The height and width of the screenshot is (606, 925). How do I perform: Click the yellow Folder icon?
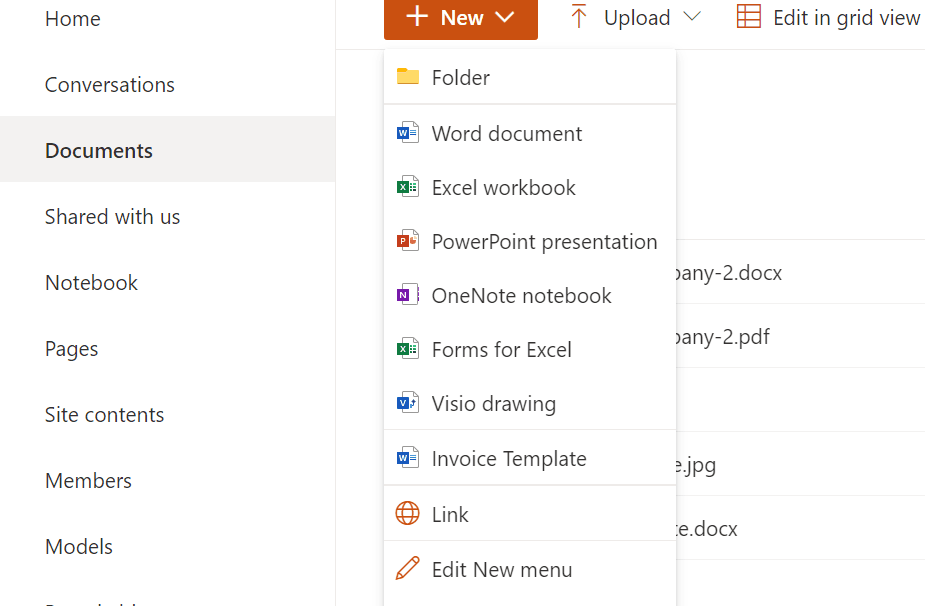pos(408,77)
